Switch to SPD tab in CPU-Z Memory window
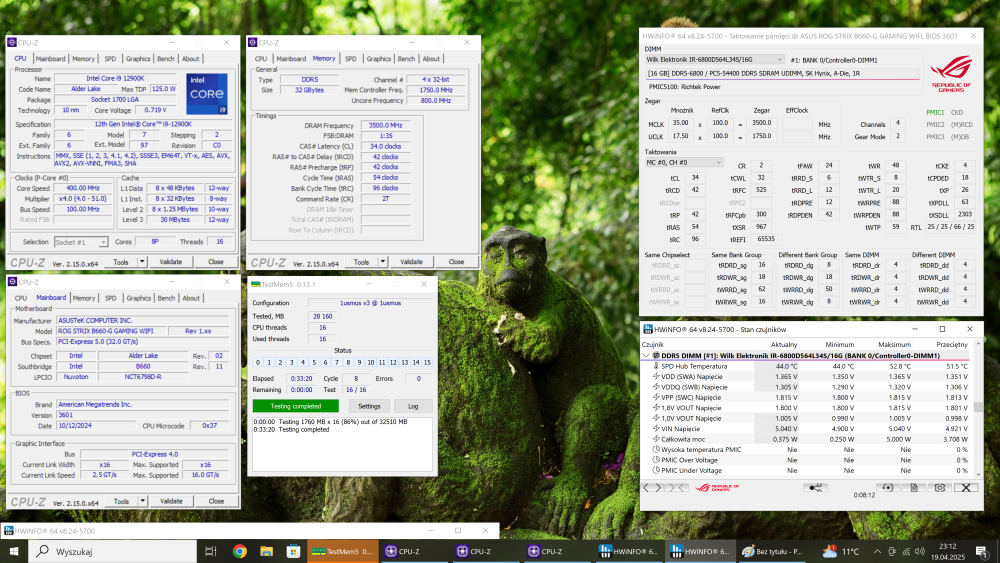This screenshot has width=1000, height=563. coord(350,59)
